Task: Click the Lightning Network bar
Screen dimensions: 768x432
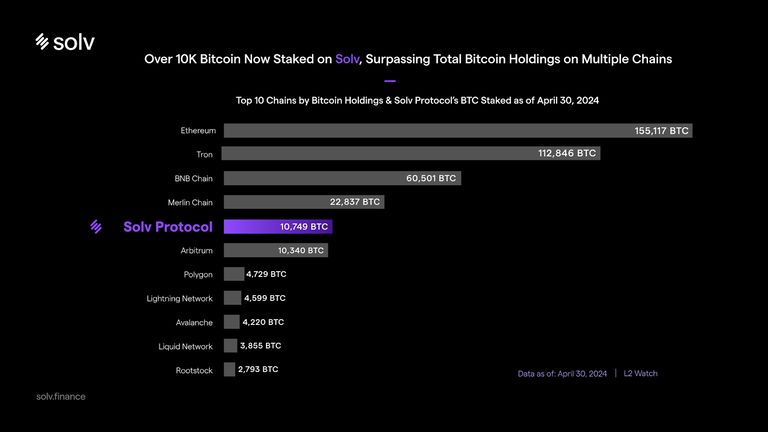Action: (x=233, y=298)
